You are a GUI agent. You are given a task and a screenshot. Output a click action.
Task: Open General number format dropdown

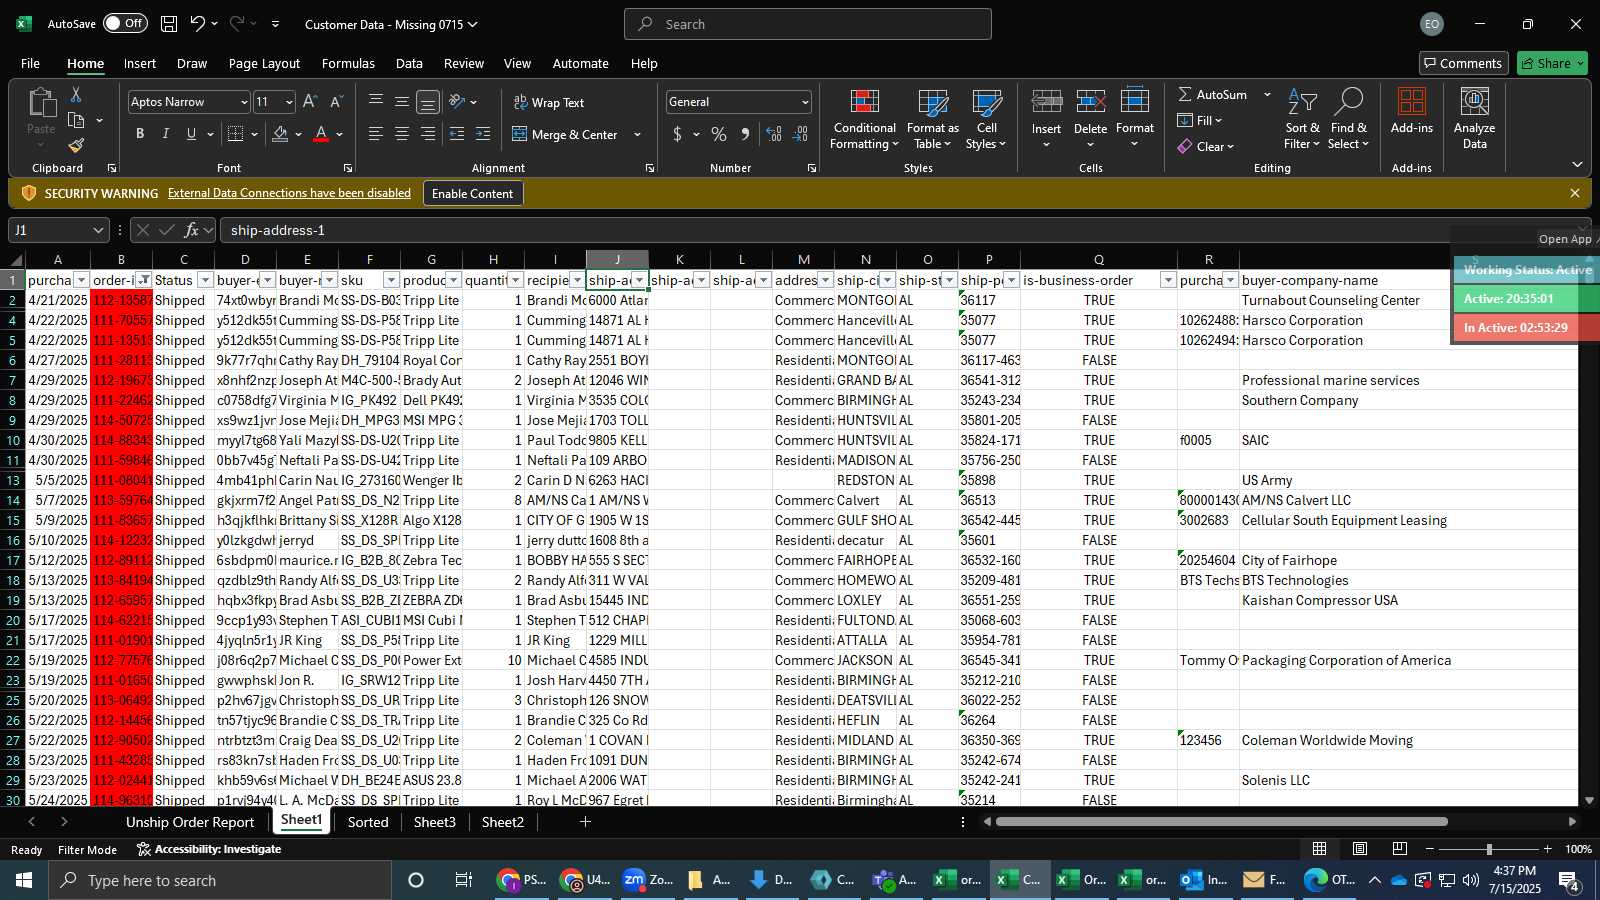[805, 102]
